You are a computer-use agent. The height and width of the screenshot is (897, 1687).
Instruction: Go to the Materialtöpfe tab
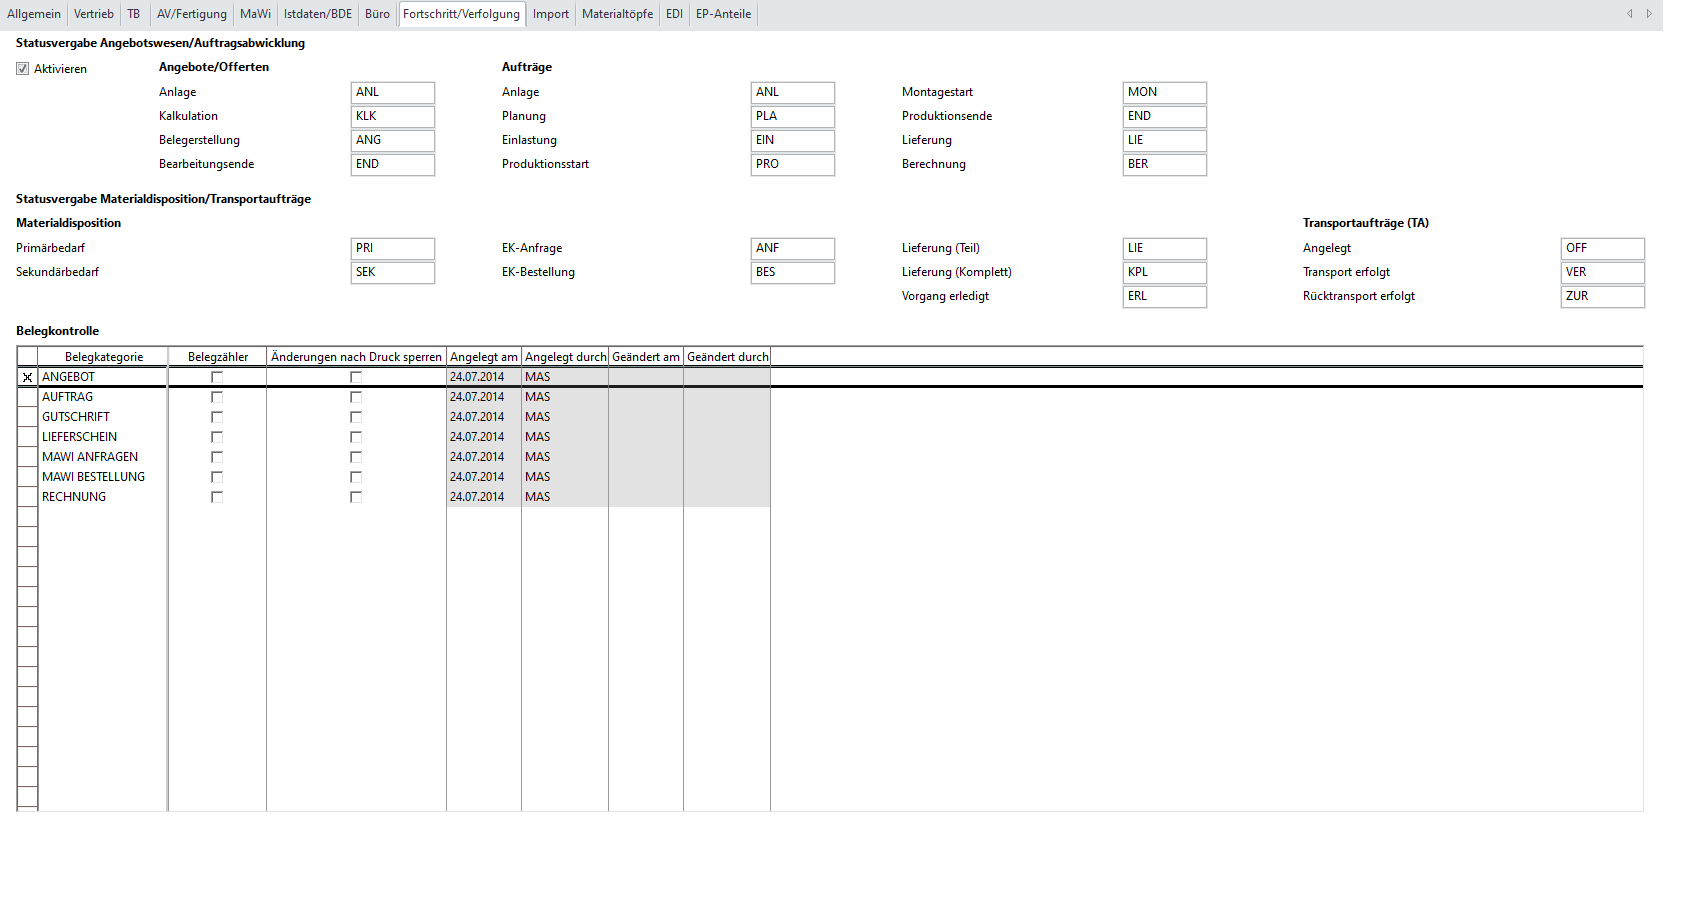click(617, 14)
